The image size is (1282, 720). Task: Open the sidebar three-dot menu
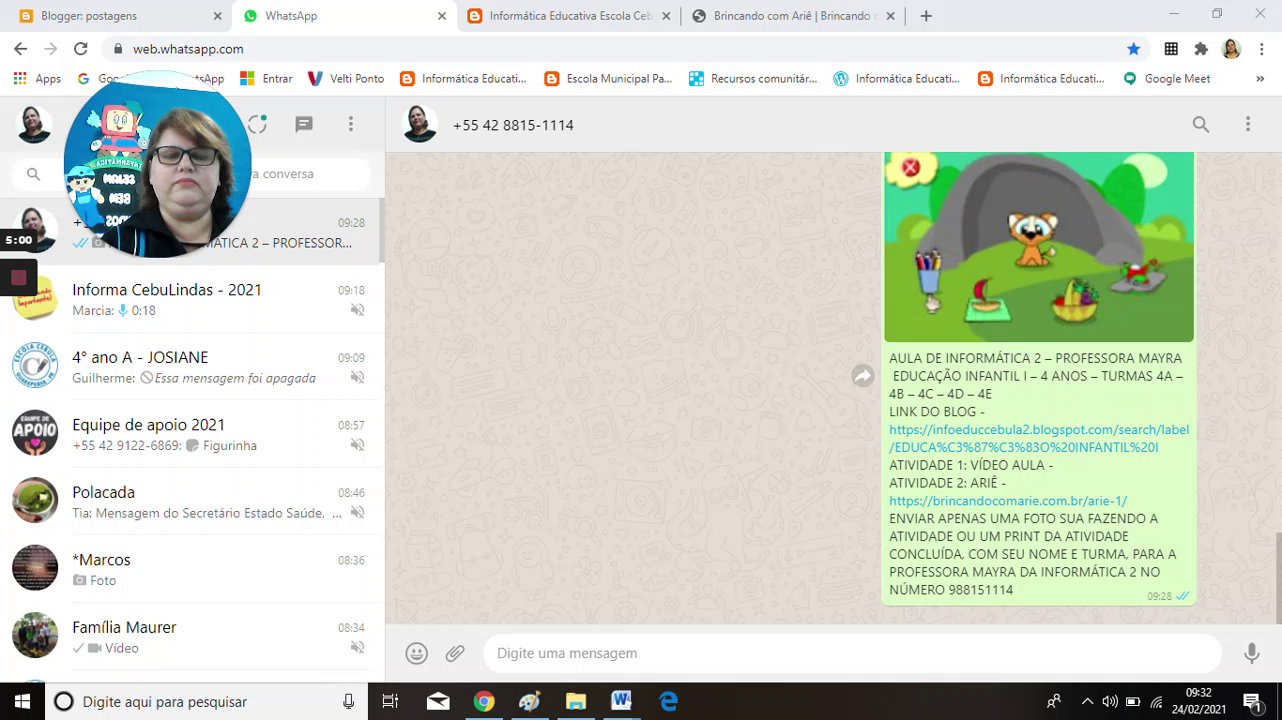coord(351,124)
